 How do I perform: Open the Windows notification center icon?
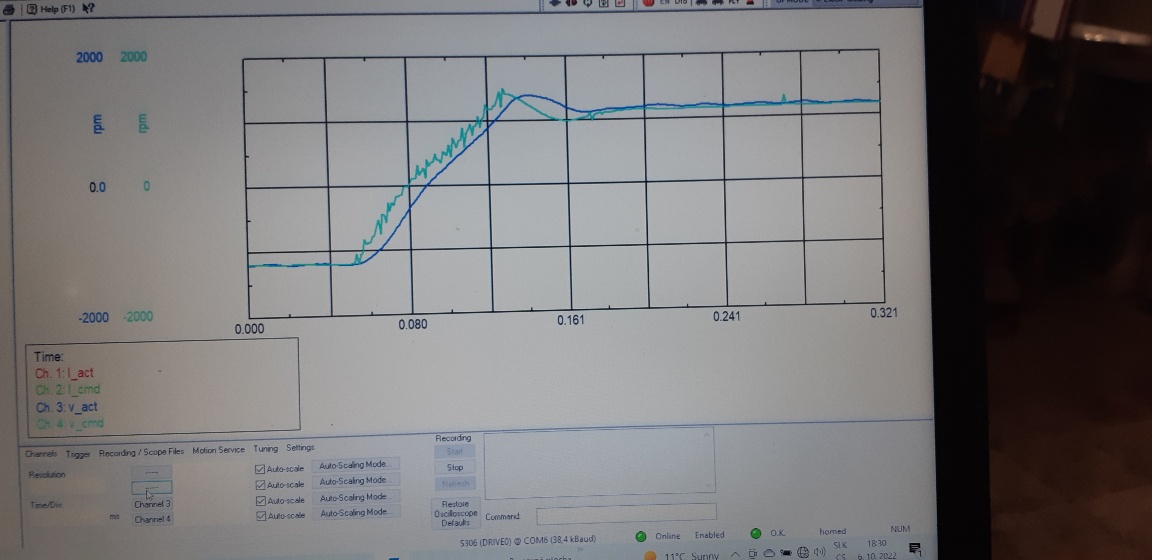pos(913,548)
